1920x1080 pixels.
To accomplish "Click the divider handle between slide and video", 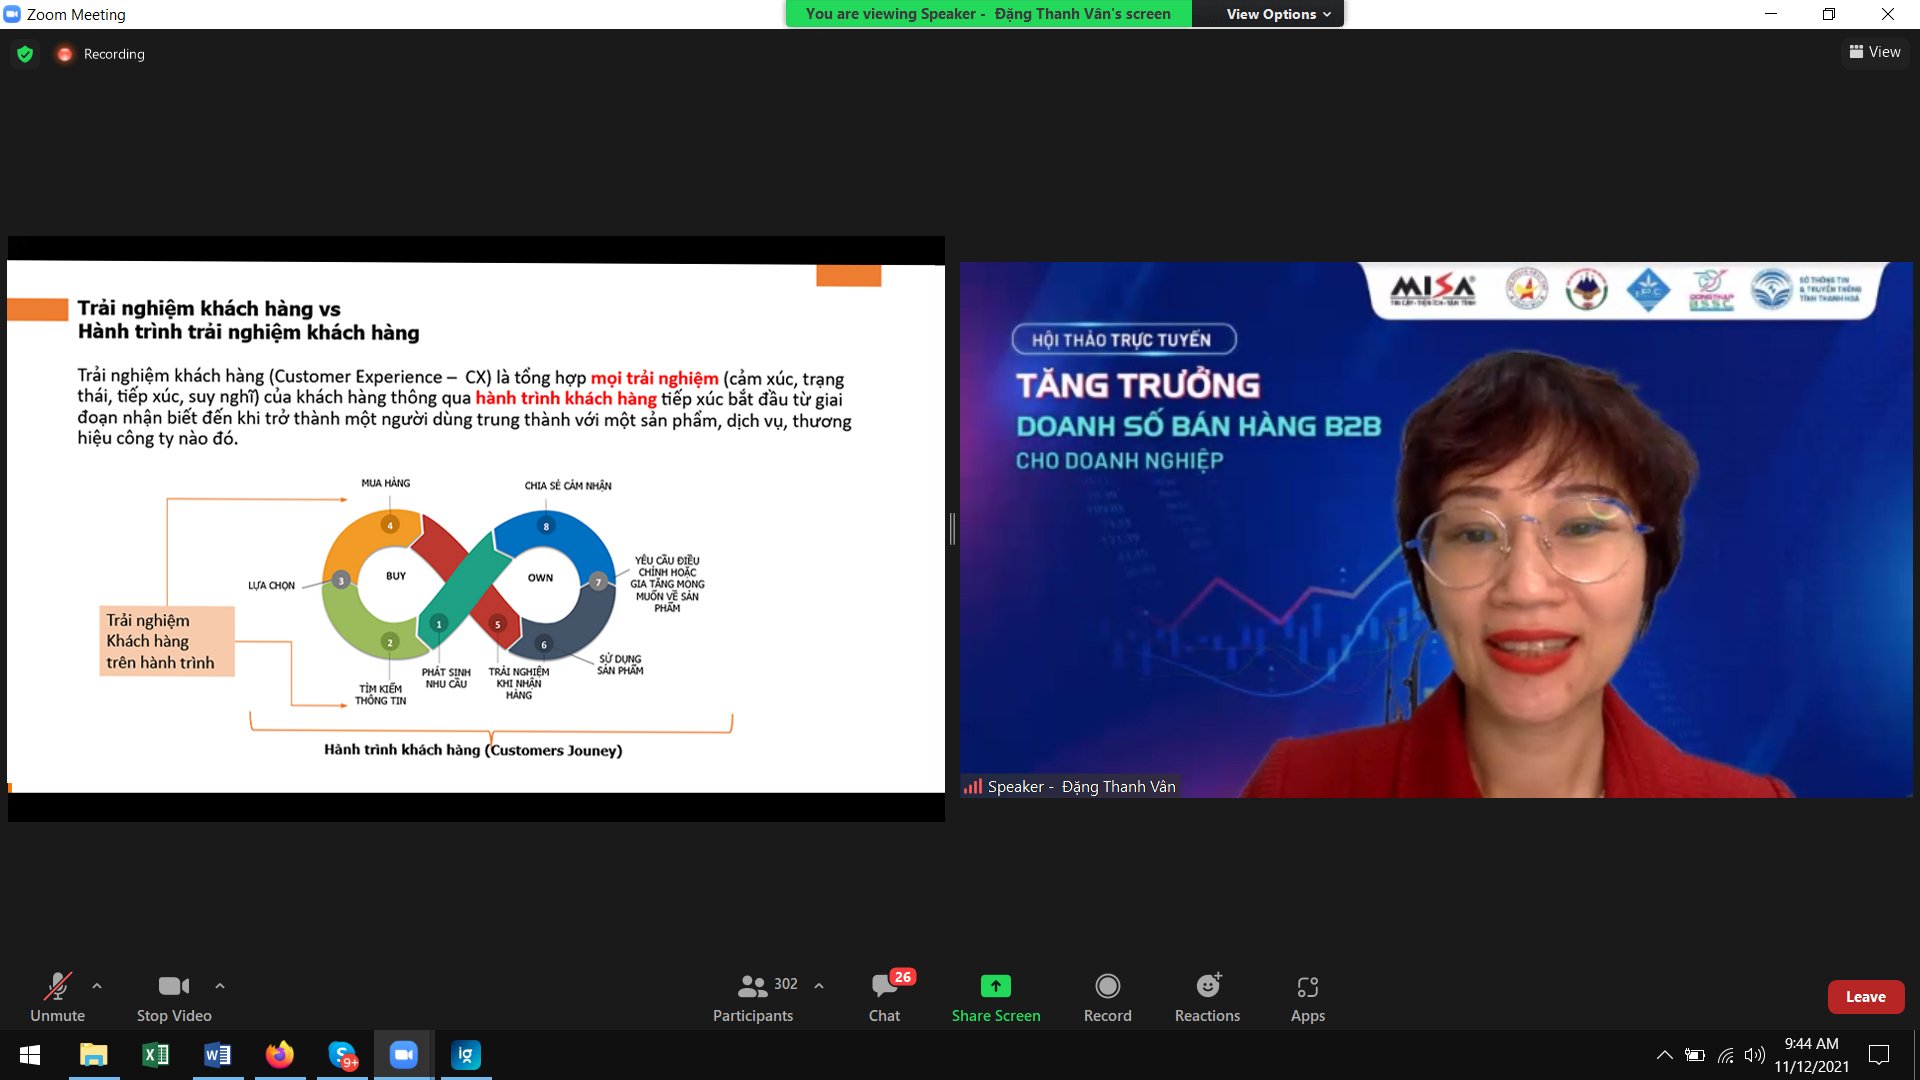I will click(x=952, y=529).
